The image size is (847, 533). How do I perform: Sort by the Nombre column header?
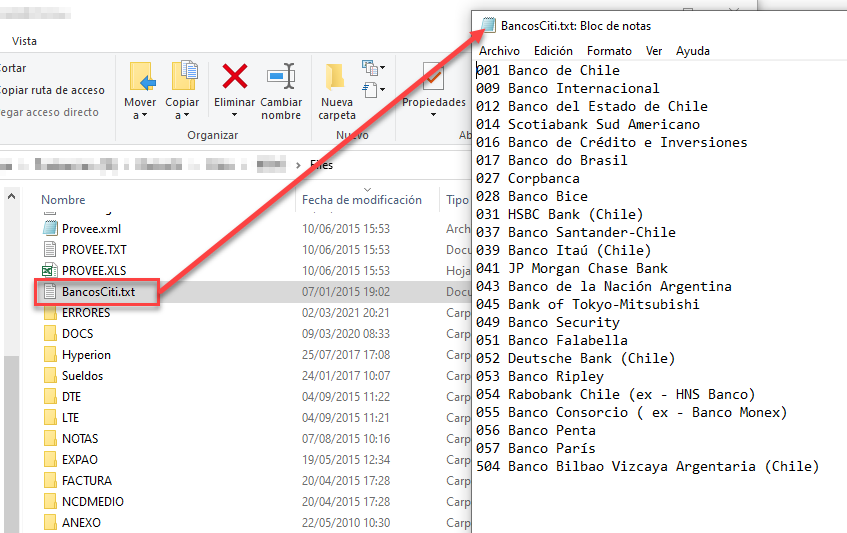[63, 200]
